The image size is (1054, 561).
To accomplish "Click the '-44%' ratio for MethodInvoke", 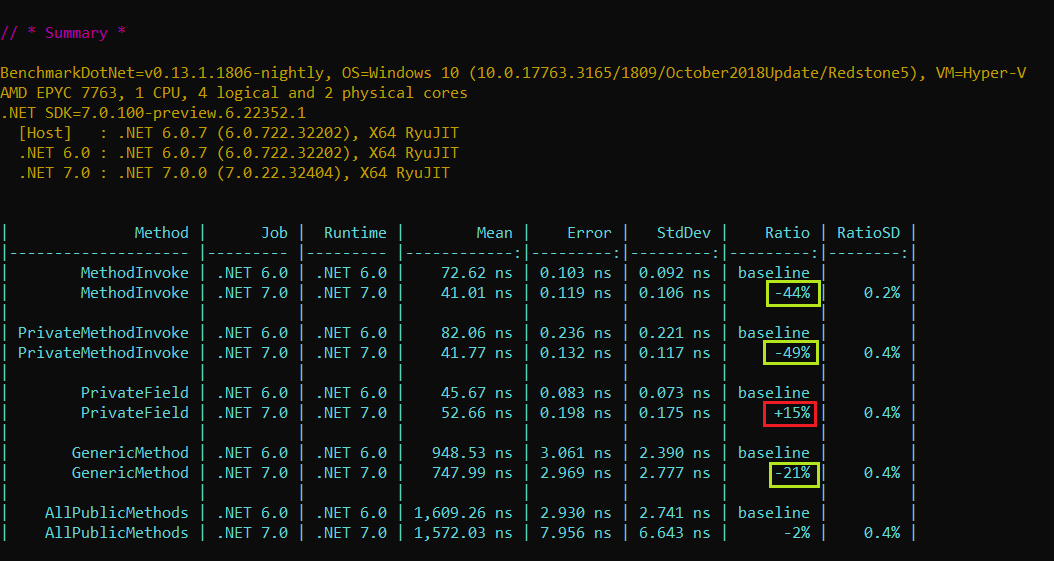I will [793, 293].
